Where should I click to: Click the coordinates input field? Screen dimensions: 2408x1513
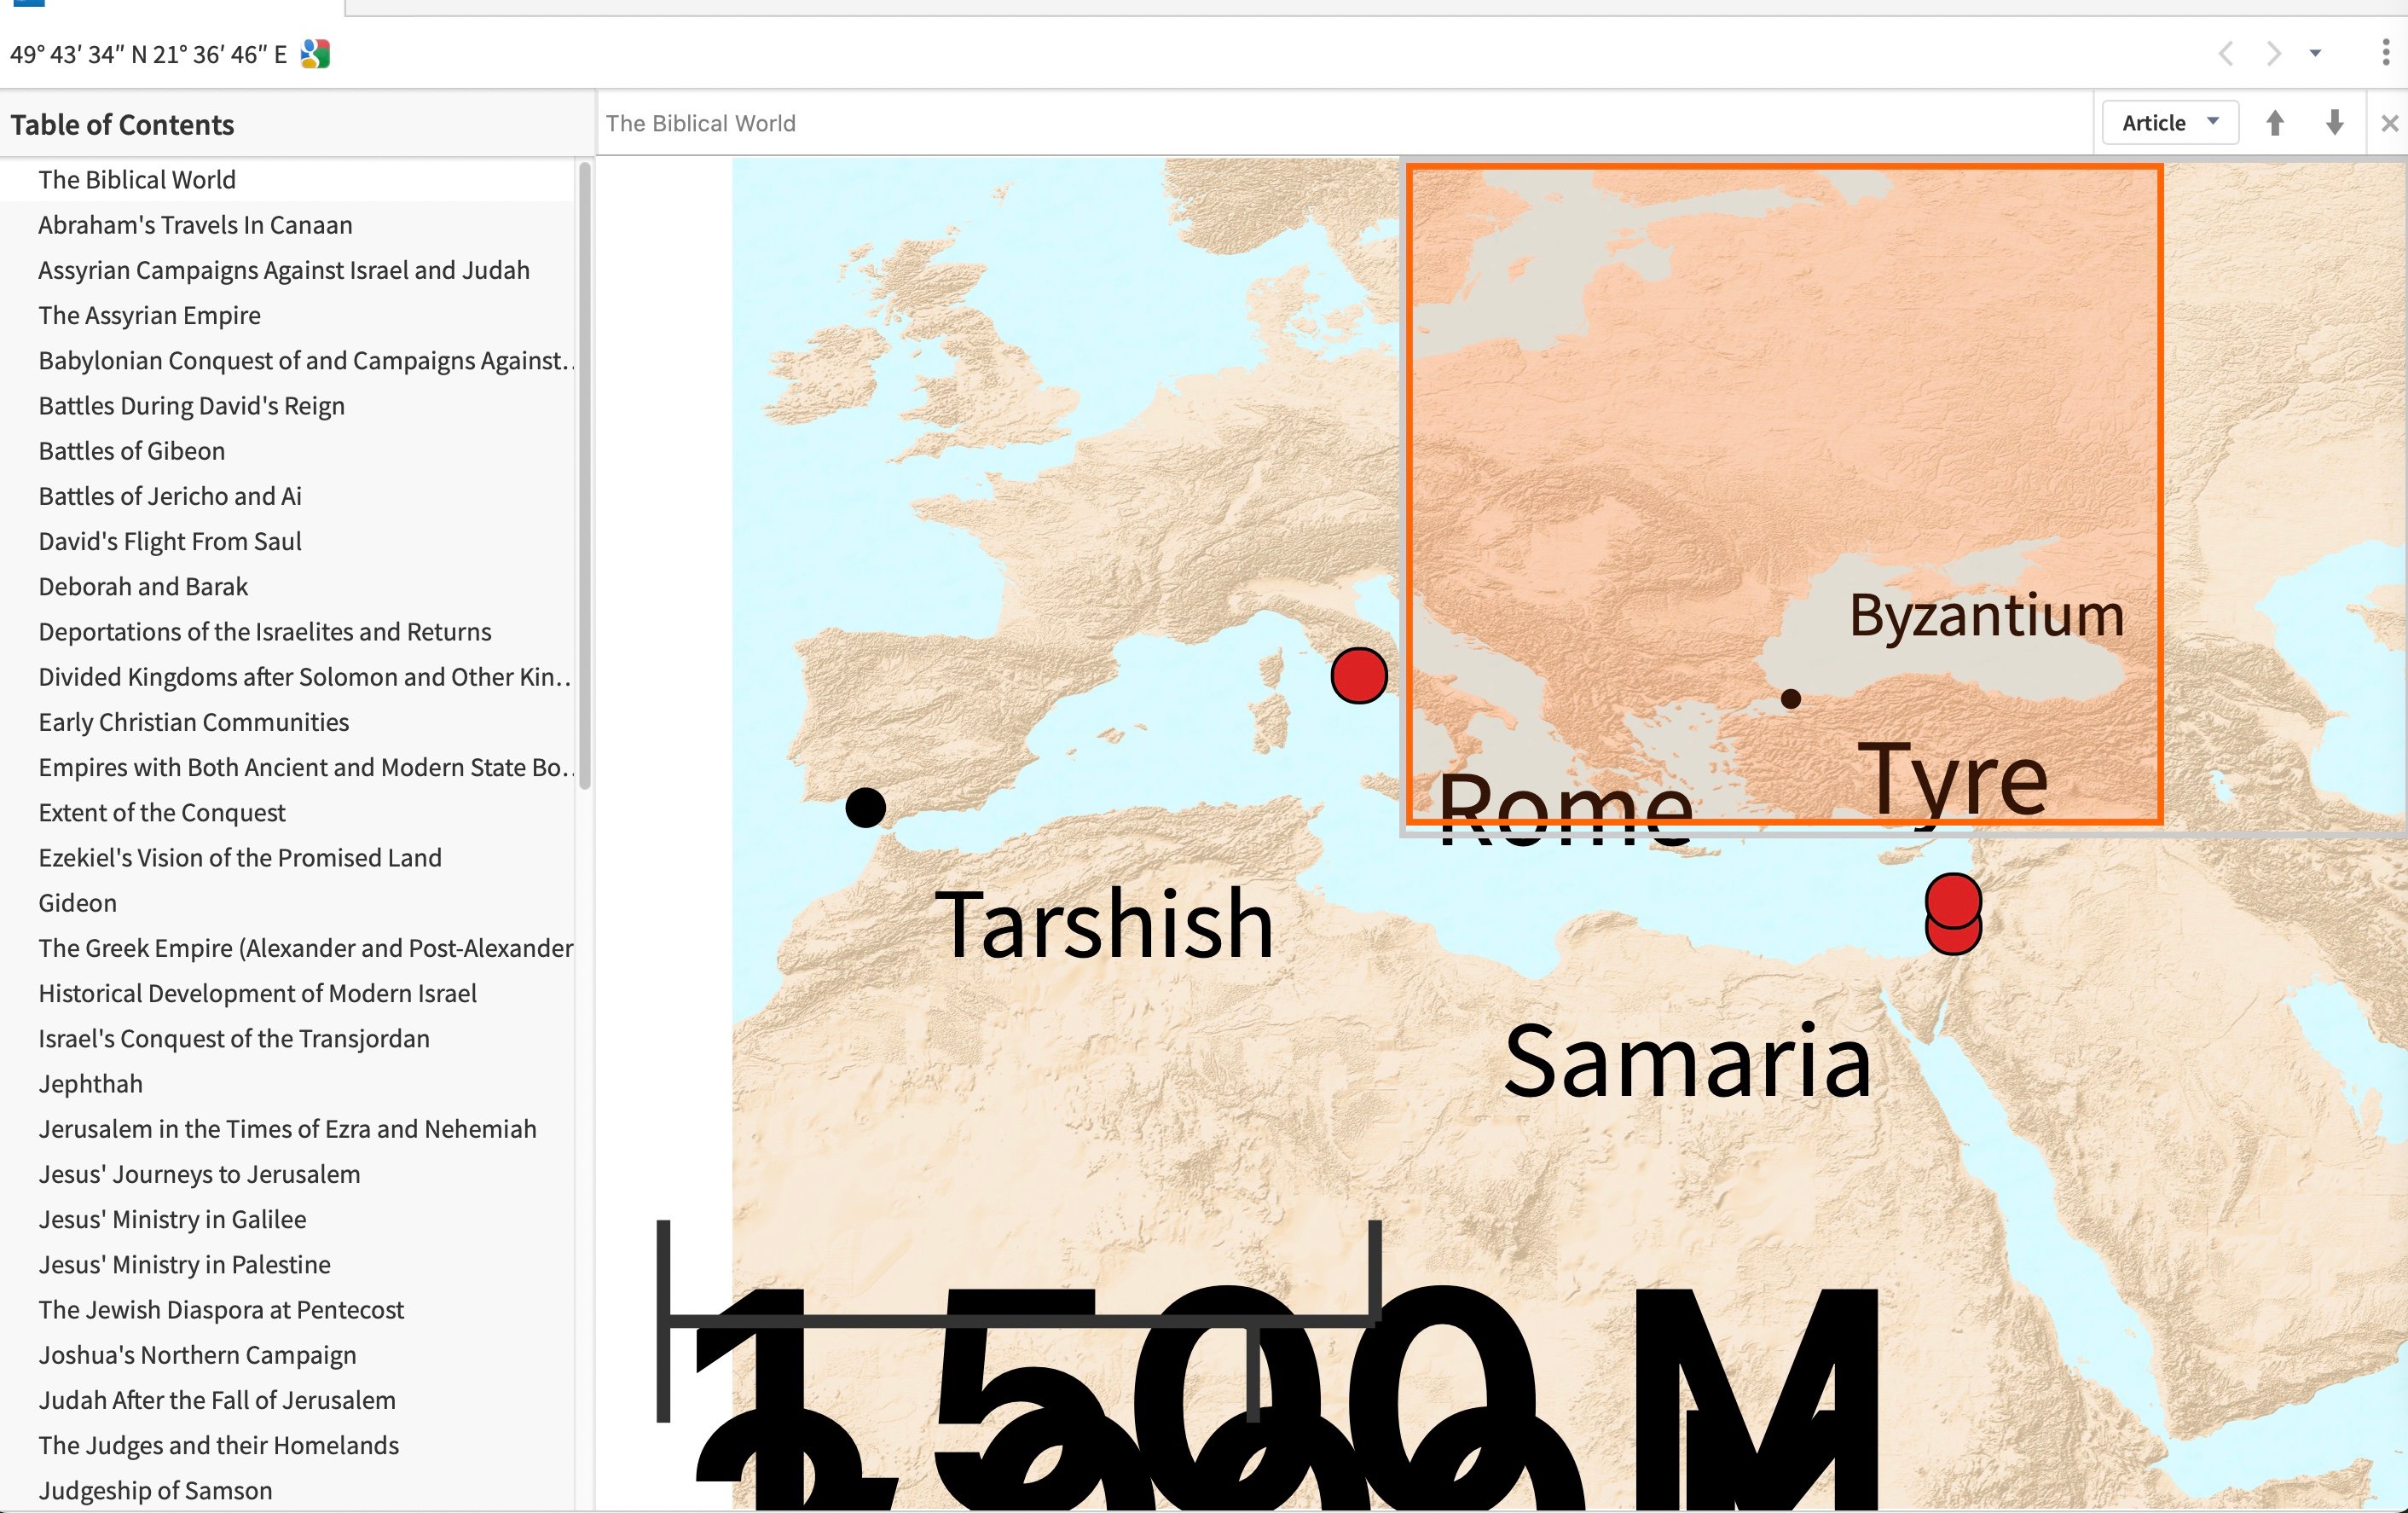click(x=148, y=54)
